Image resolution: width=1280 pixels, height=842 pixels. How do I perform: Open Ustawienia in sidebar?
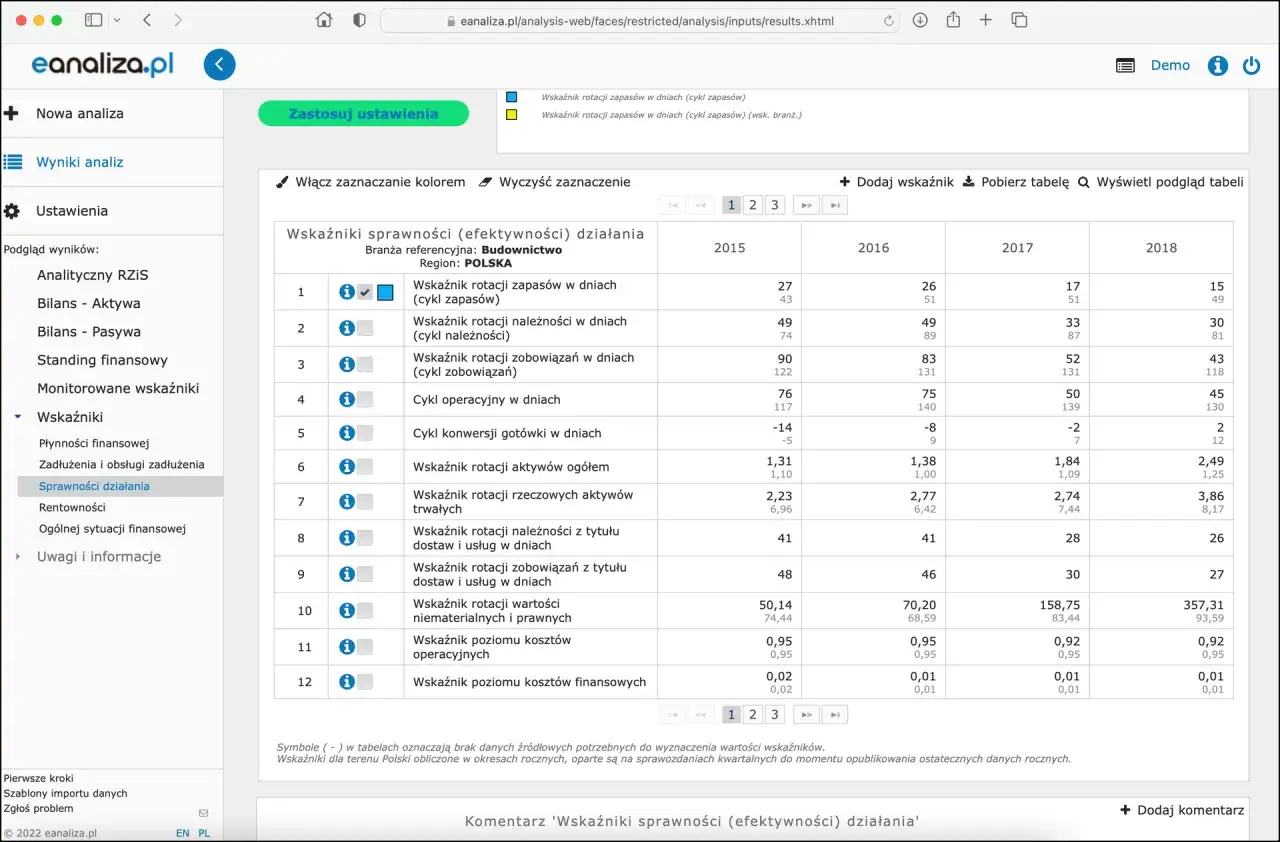click(72, 211)
